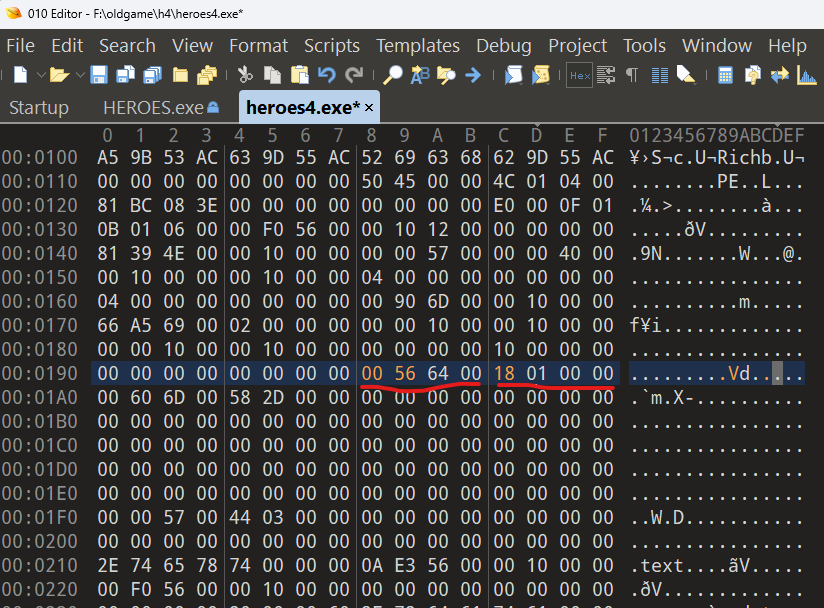Click byte E0 in row 00:0120
The height and width of the screenshot is (608, 824).
click(504, 205)
